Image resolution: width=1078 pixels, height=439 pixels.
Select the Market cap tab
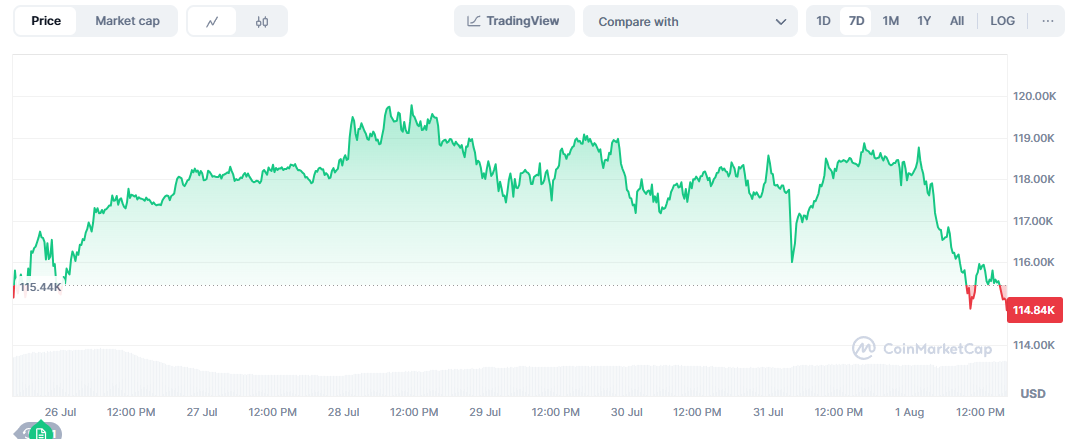[127, 21]
